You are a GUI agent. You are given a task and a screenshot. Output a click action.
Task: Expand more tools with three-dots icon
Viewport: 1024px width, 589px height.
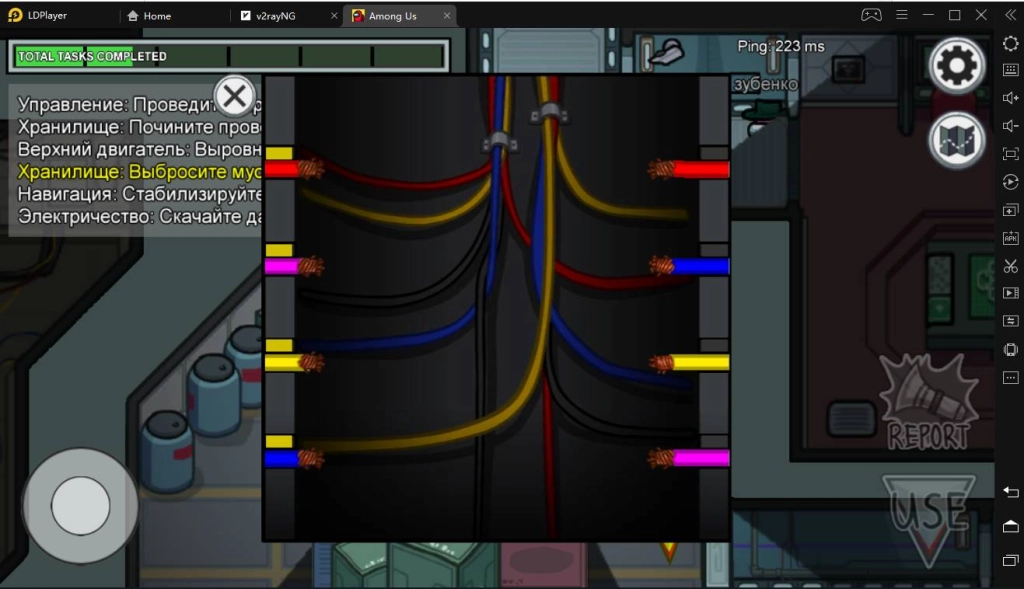coord(1010,377)
